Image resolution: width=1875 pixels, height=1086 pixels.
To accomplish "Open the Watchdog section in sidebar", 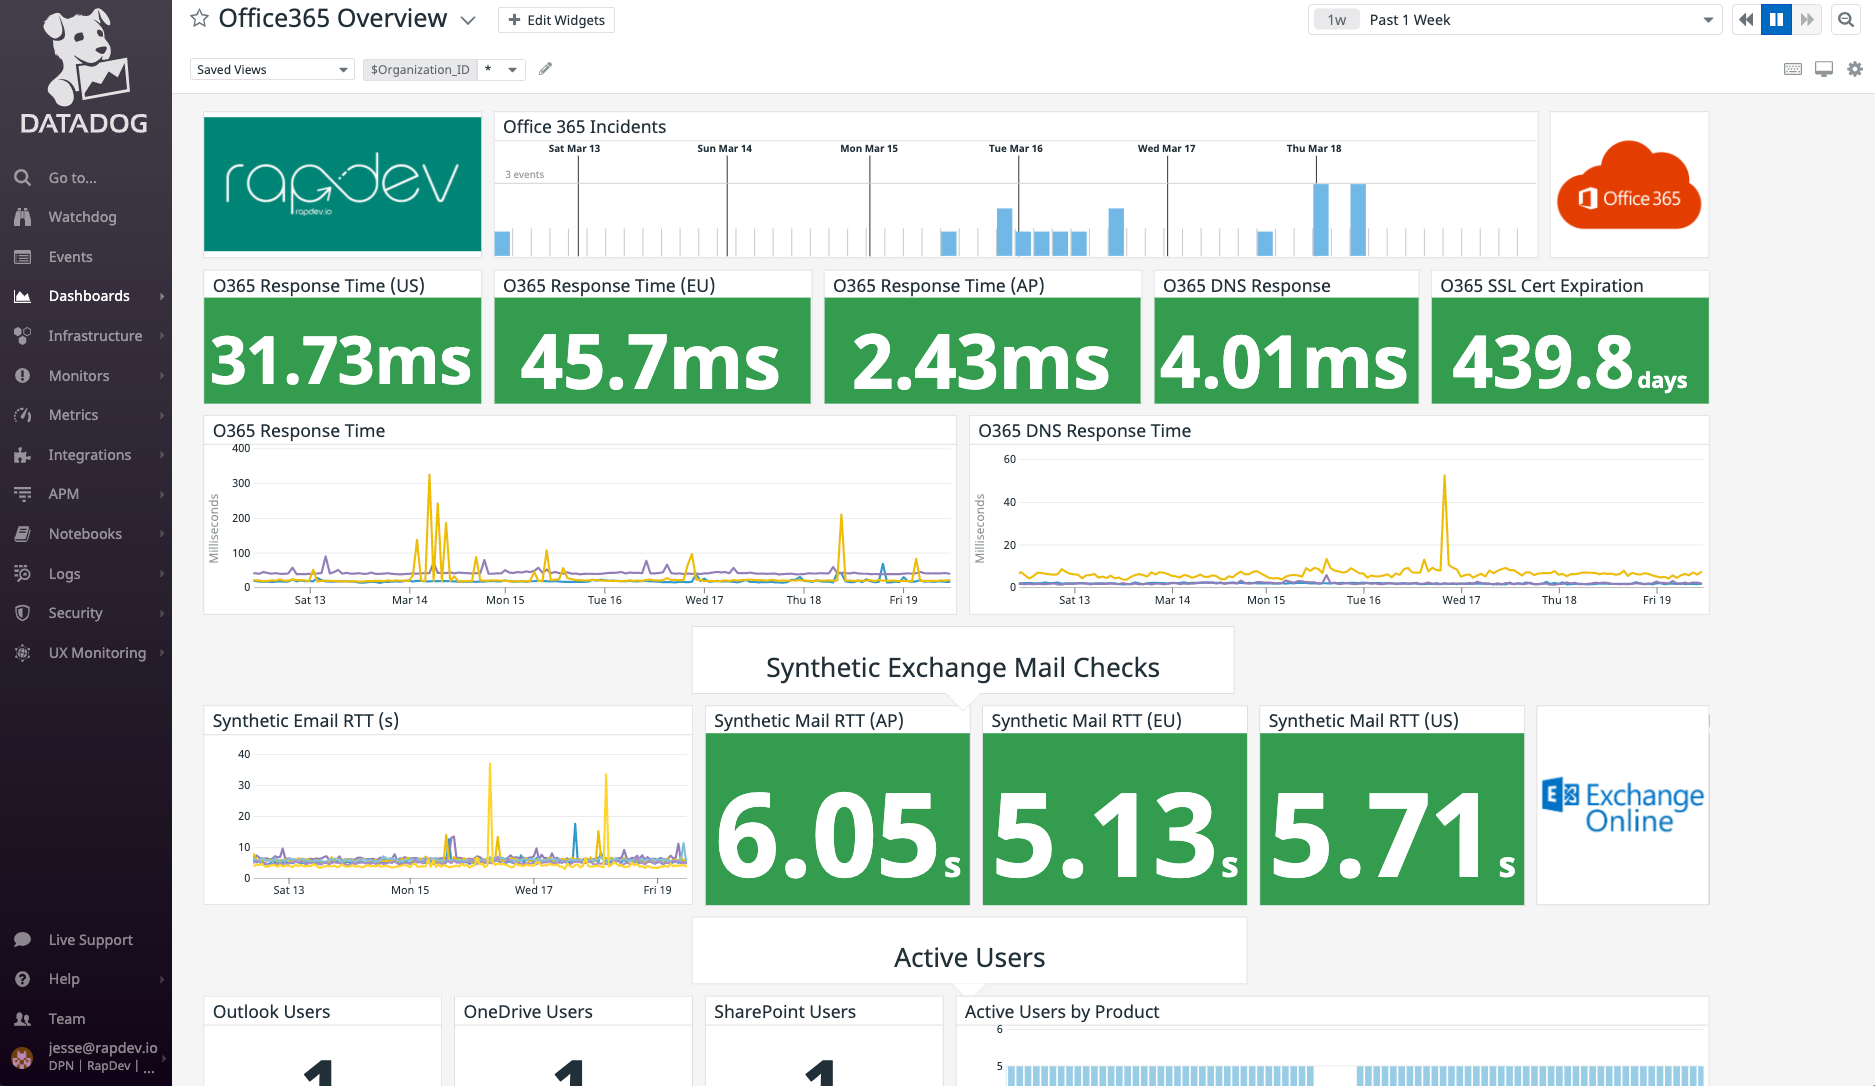I will coord(83,217).
